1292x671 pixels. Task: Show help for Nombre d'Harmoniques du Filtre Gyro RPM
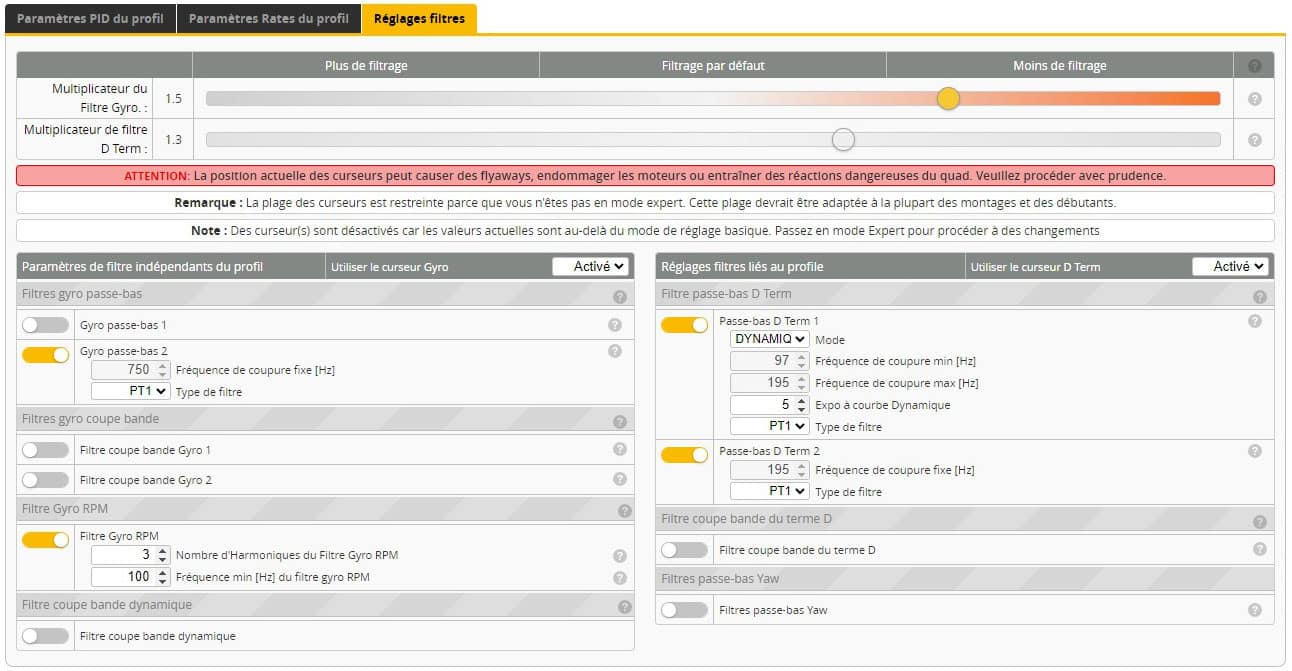tap(619, 556)
